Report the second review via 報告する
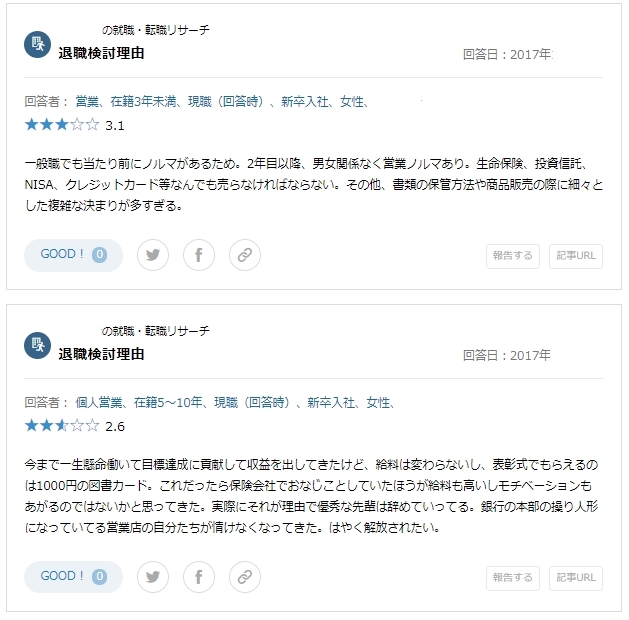 [513, 578]
